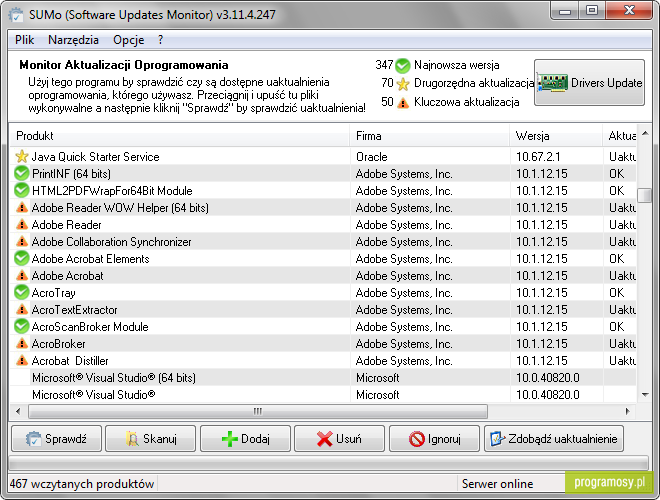Click the "467 wczytanych produktów" status text
Viewport: 660px width, 500px height.
pos(82,484)
